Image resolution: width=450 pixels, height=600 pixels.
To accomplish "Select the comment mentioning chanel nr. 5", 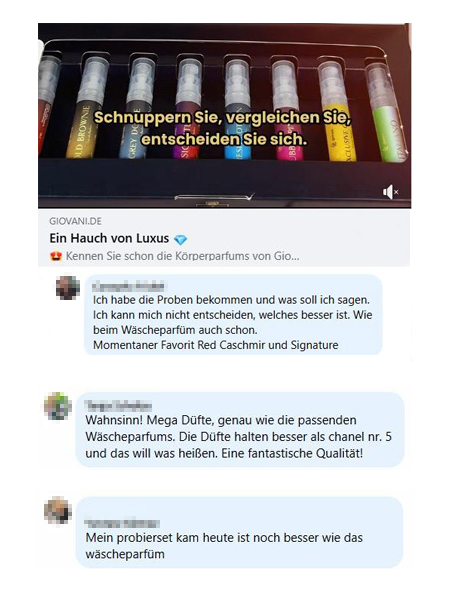I will click(x=240, y=430).
